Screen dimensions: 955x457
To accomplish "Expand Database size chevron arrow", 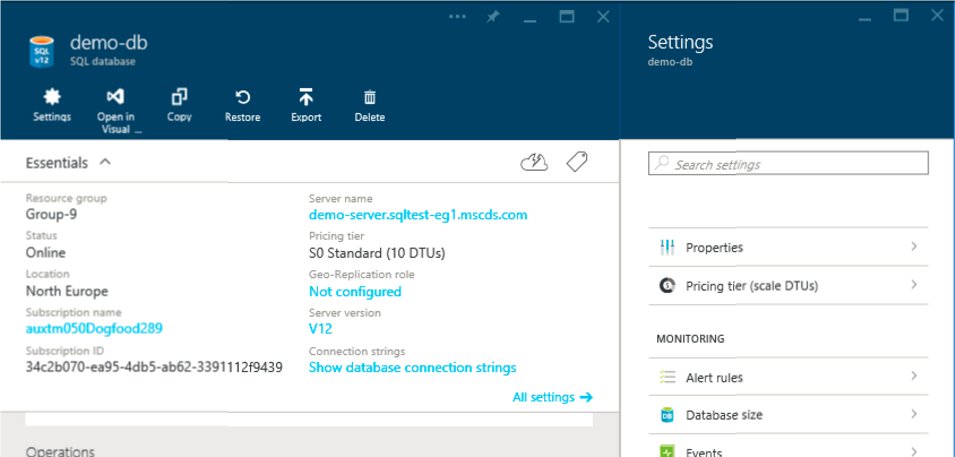I will pos(914,414).
